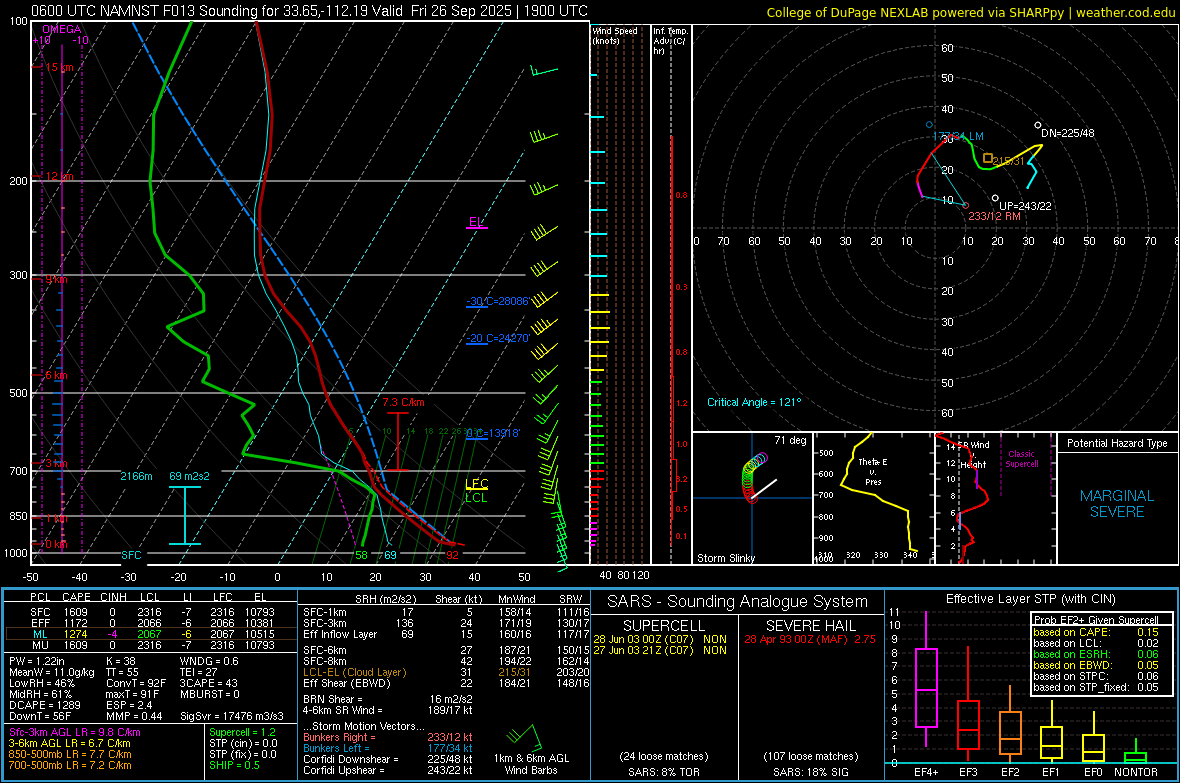The width and height of the screenshot is (1180, 783).
Task: Click the Bunkers Left = 177/34 kt row
Action: coord(387,748)
